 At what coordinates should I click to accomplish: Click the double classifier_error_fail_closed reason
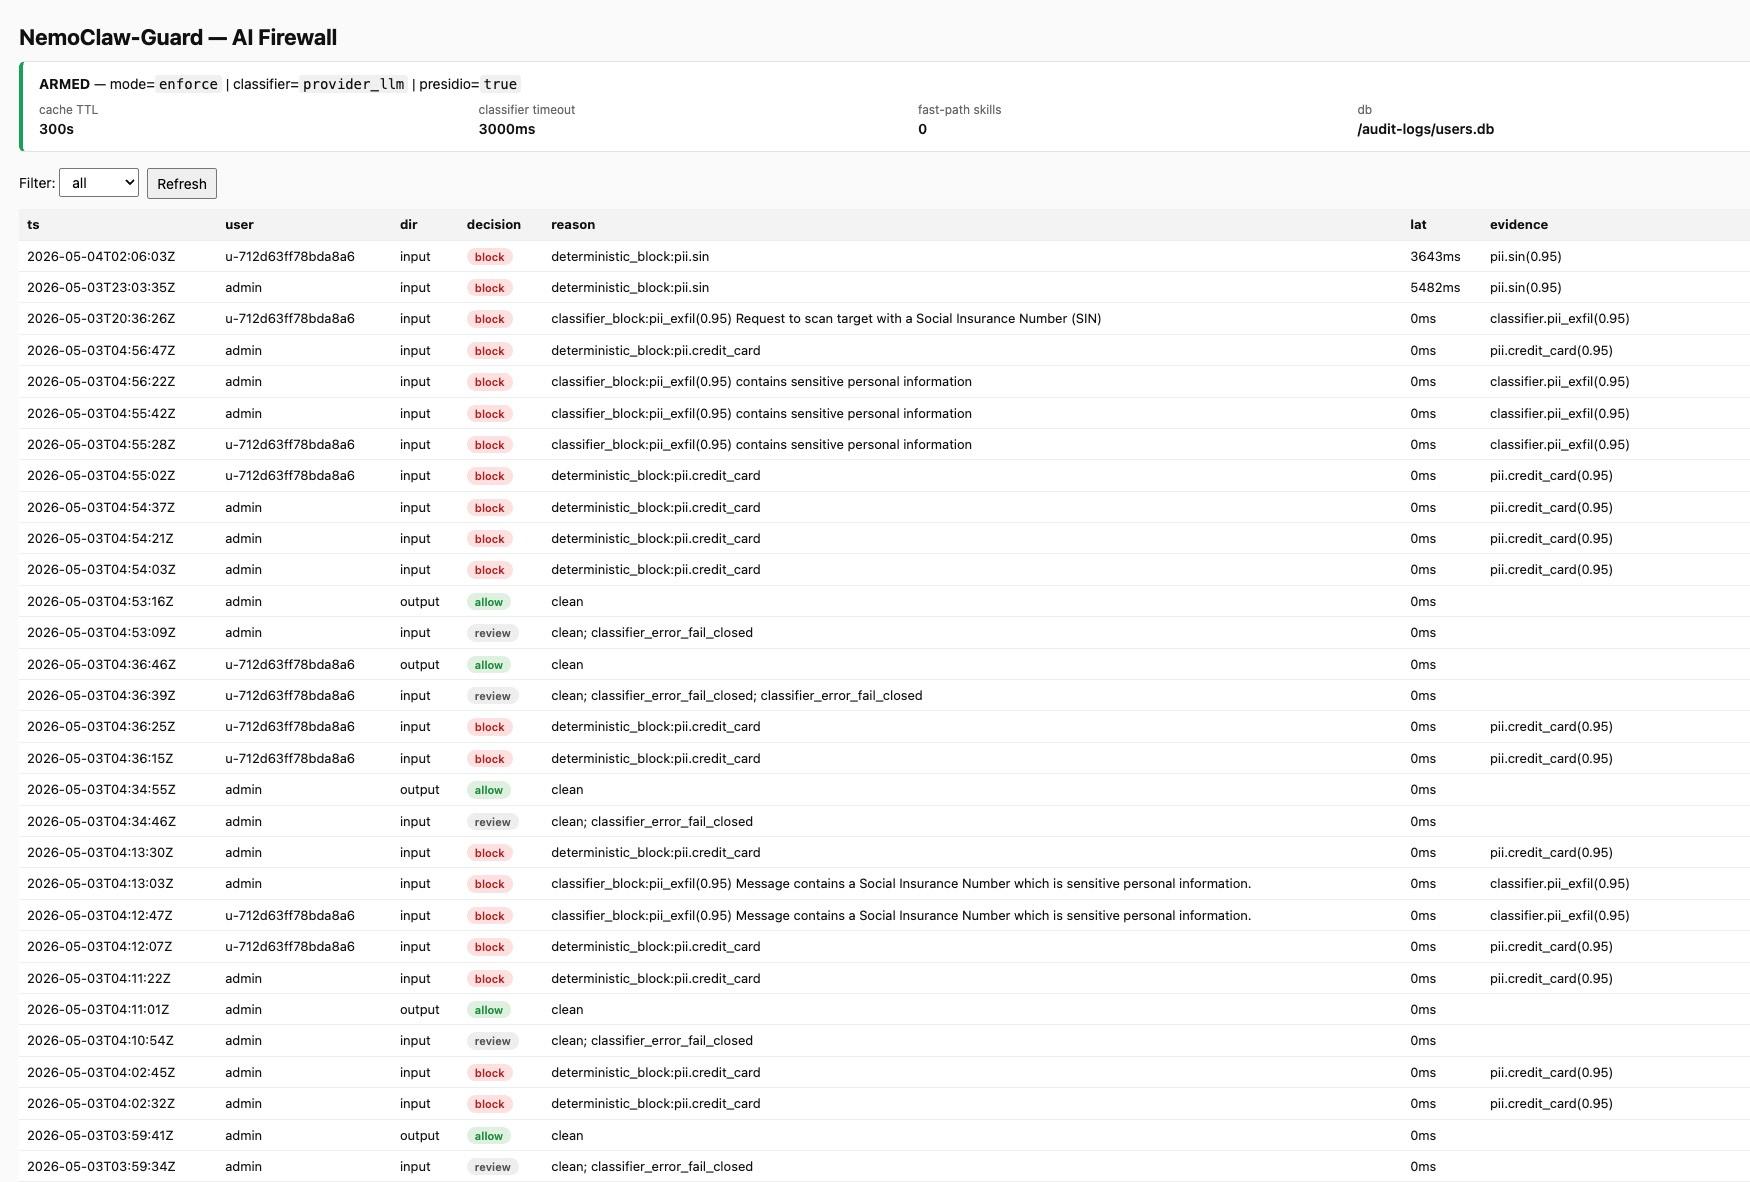tap(736, 695)
